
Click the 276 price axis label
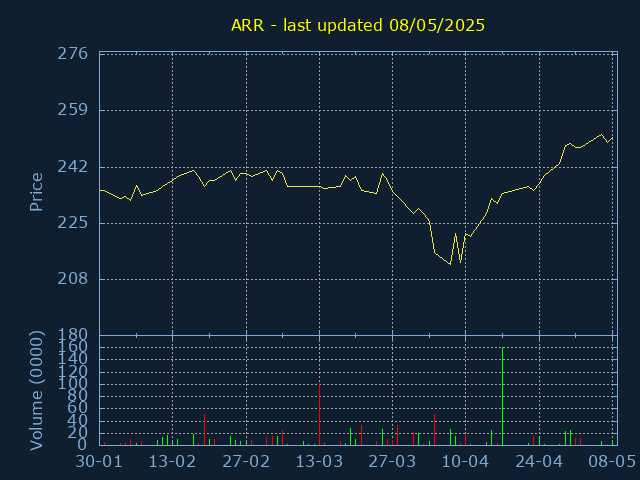[72, 53]
